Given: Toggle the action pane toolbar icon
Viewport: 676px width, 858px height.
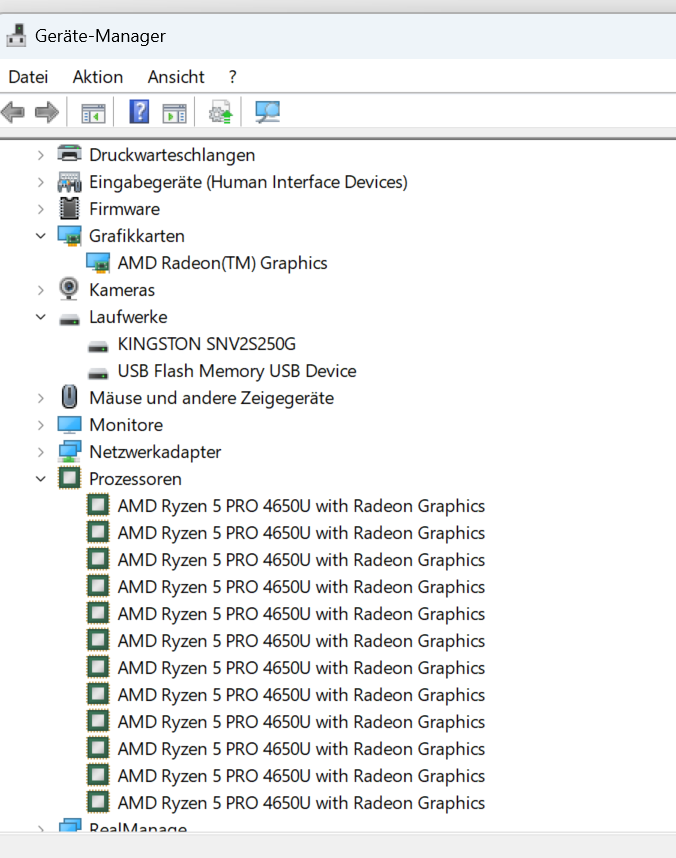Looking at the screenshot, I should 175,113.
